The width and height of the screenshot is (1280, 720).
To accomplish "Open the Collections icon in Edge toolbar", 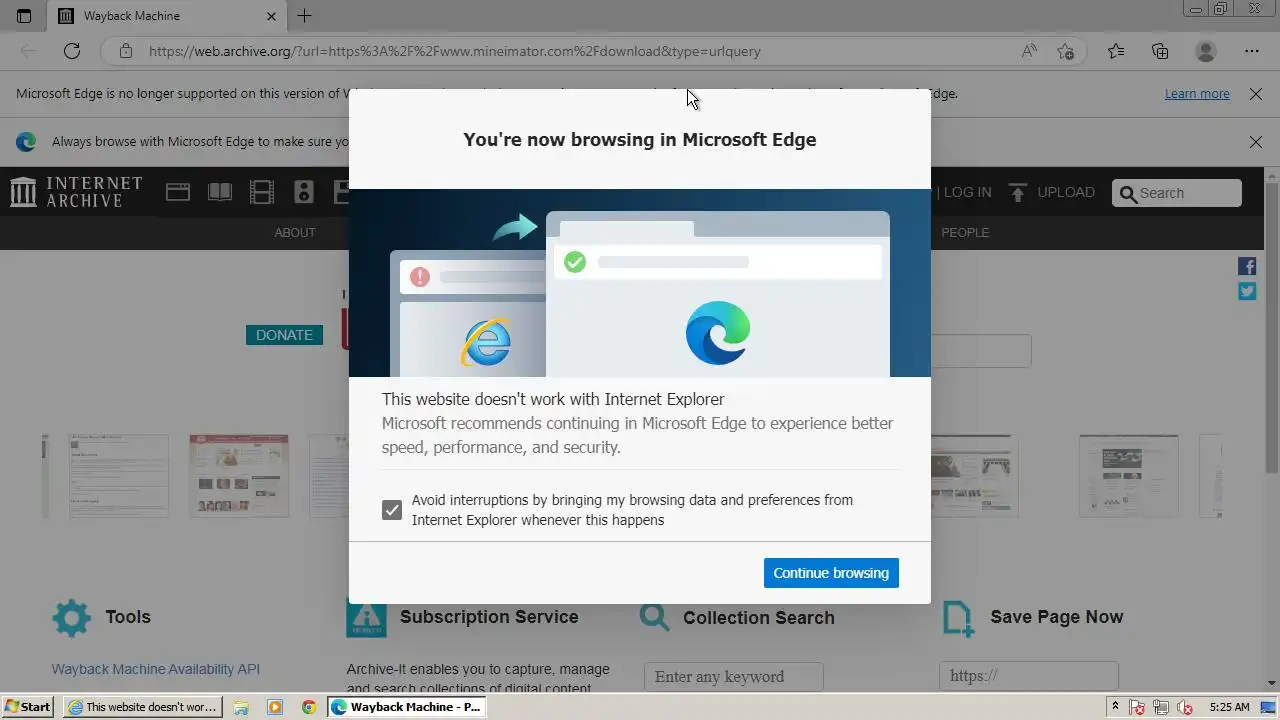I will (x=1160, y=51).
